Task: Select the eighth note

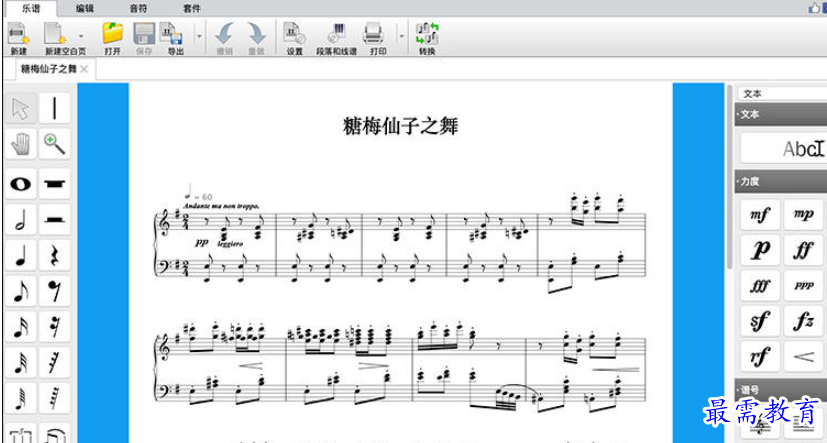Action: click(21, 291)
